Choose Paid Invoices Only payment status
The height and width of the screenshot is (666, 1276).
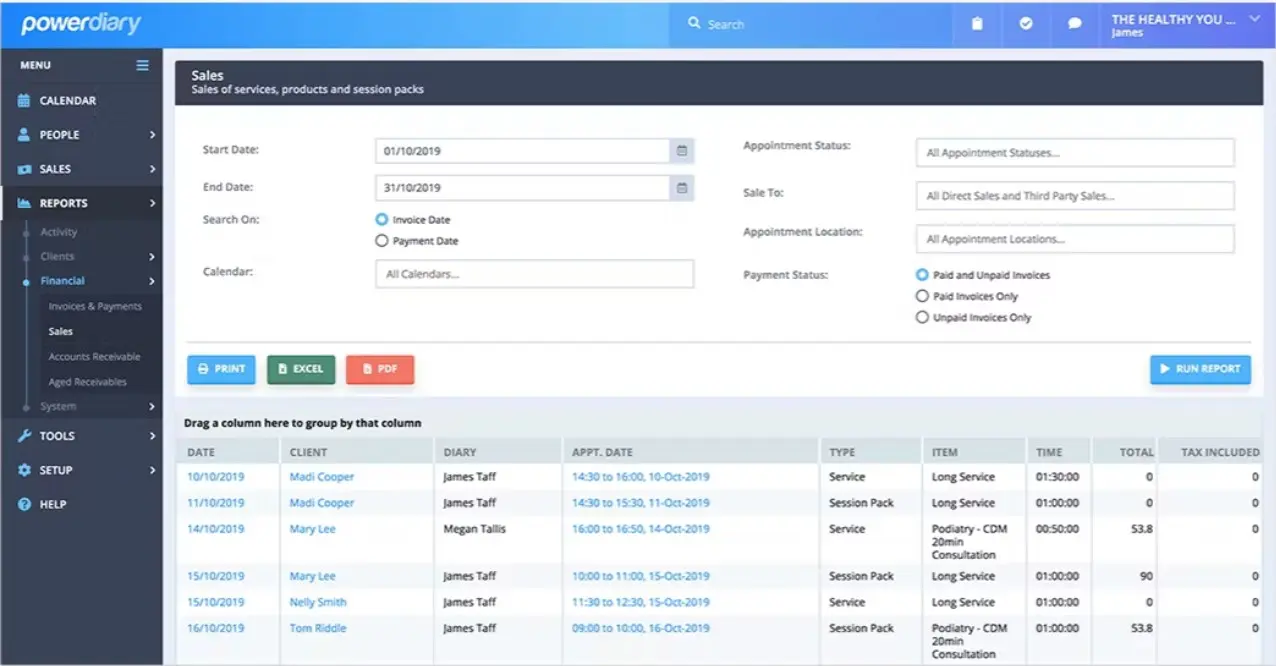coord(921,295)
